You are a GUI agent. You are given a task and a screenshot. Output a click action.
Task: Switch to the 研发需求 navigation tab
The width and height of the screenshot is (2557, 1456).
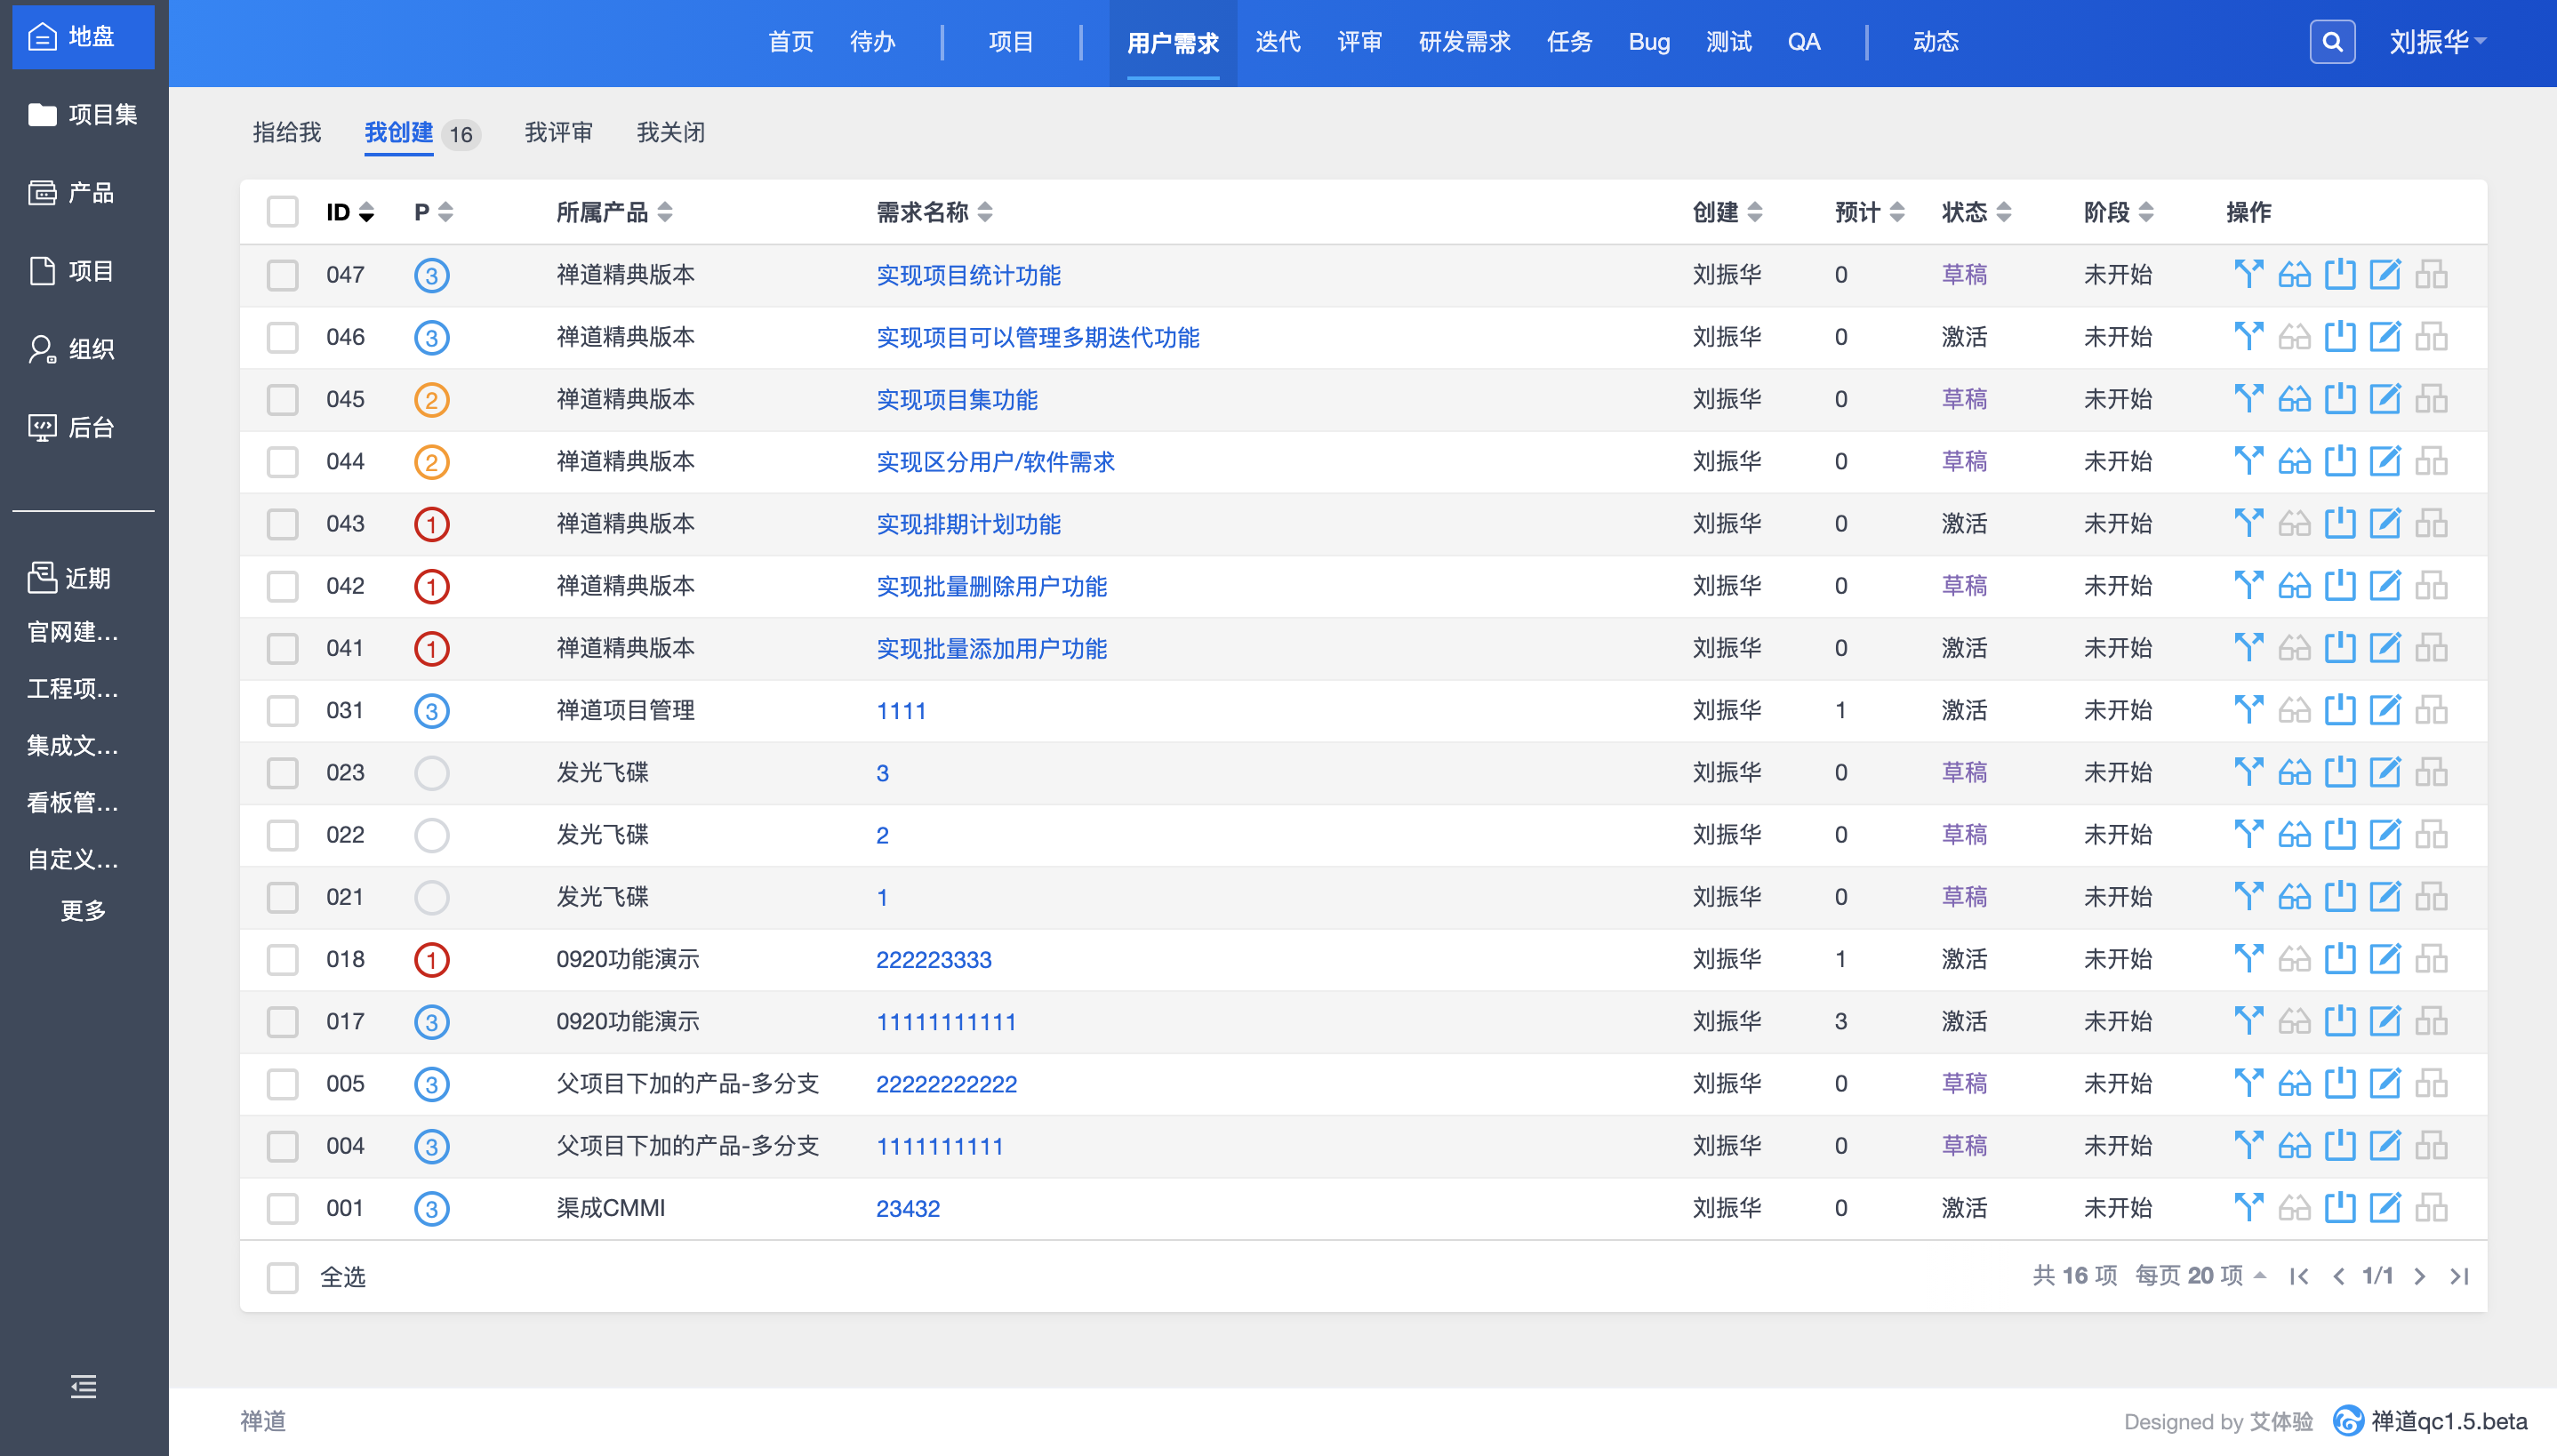pos(1463,42)
